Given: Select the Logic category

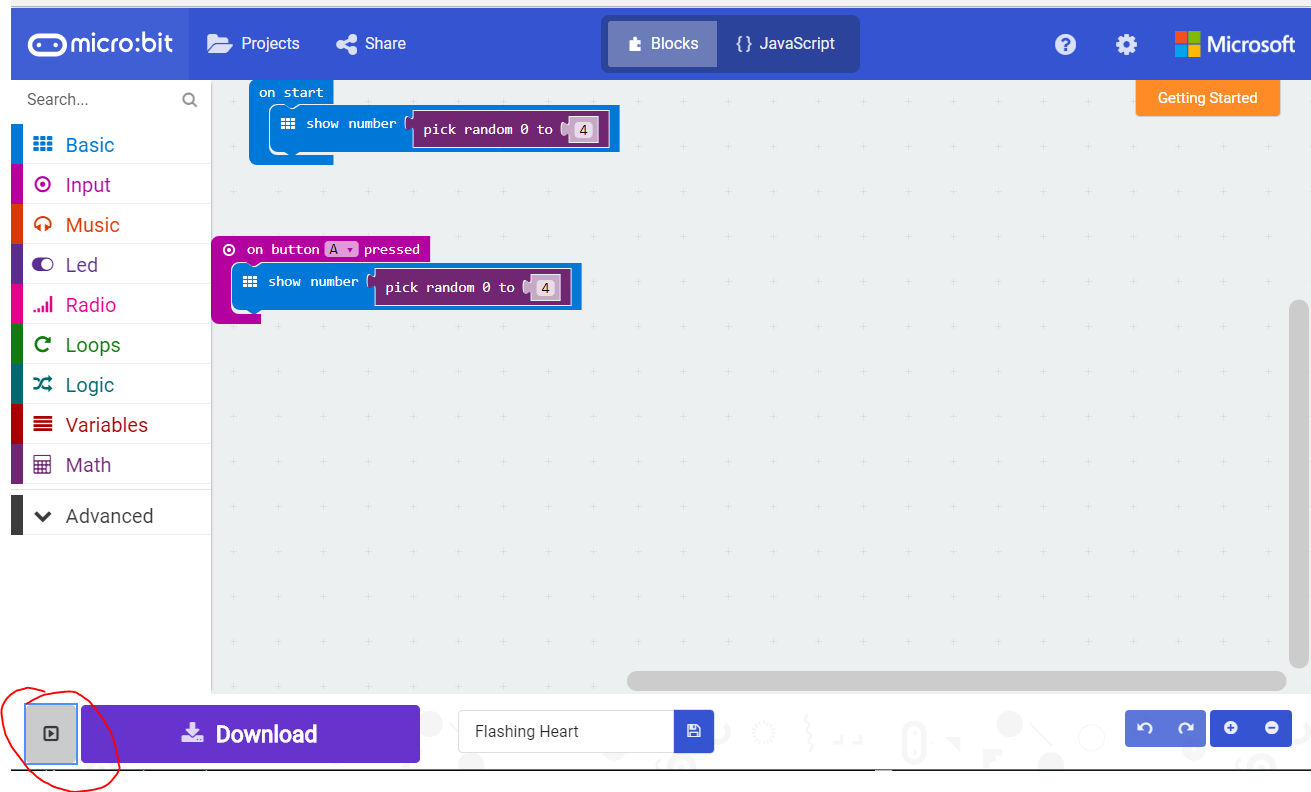Looking at the screenshot, I should tap(89, 384).
